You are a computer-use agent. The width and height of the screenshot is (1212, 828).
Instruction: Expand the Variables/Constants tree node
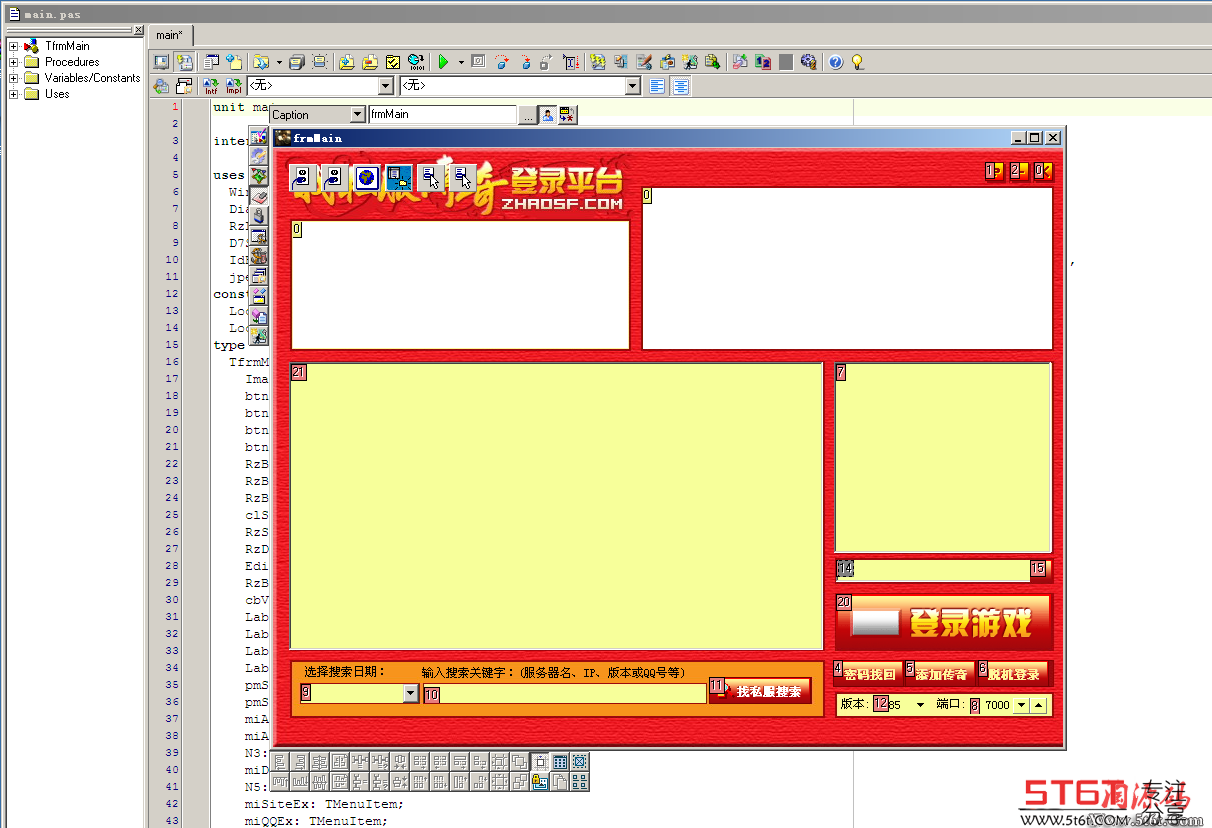click(x=14, y=78)
